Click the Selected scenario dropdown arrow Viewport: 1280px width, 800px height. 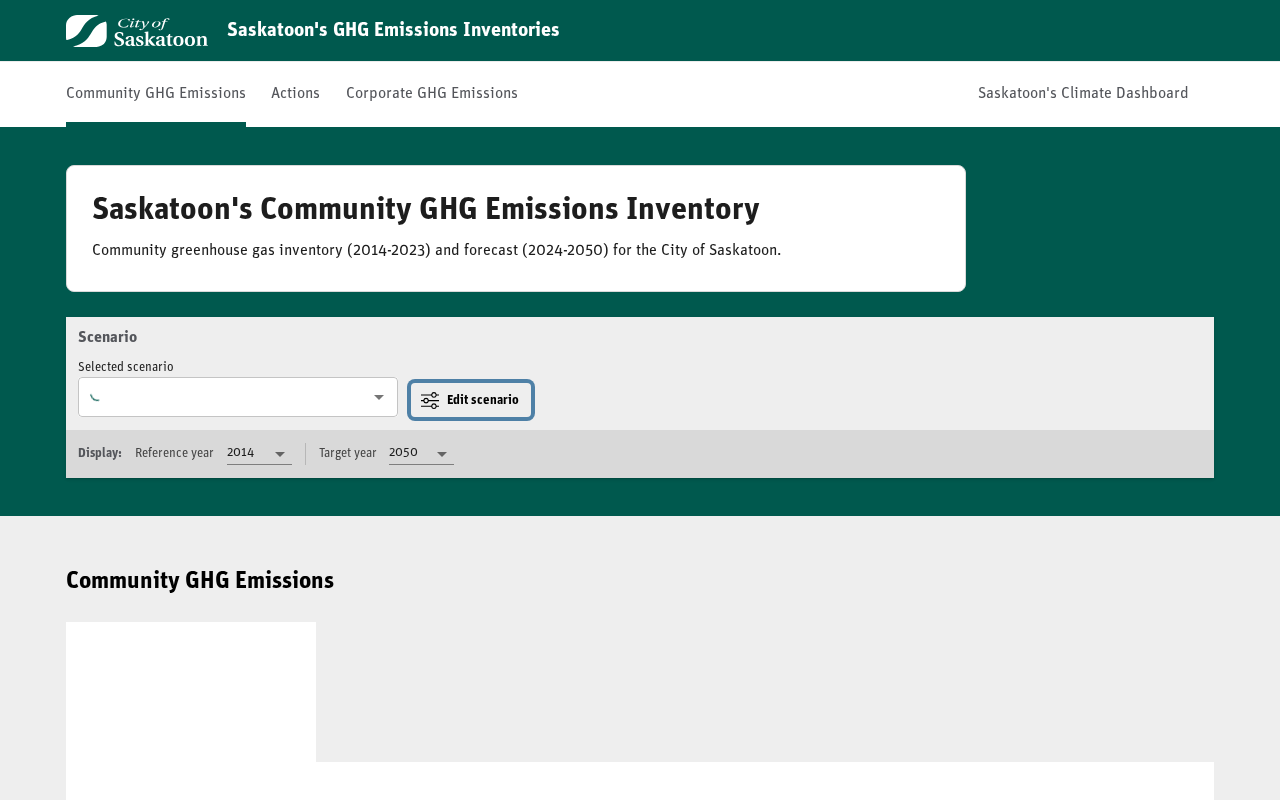(x=379, y=397)
